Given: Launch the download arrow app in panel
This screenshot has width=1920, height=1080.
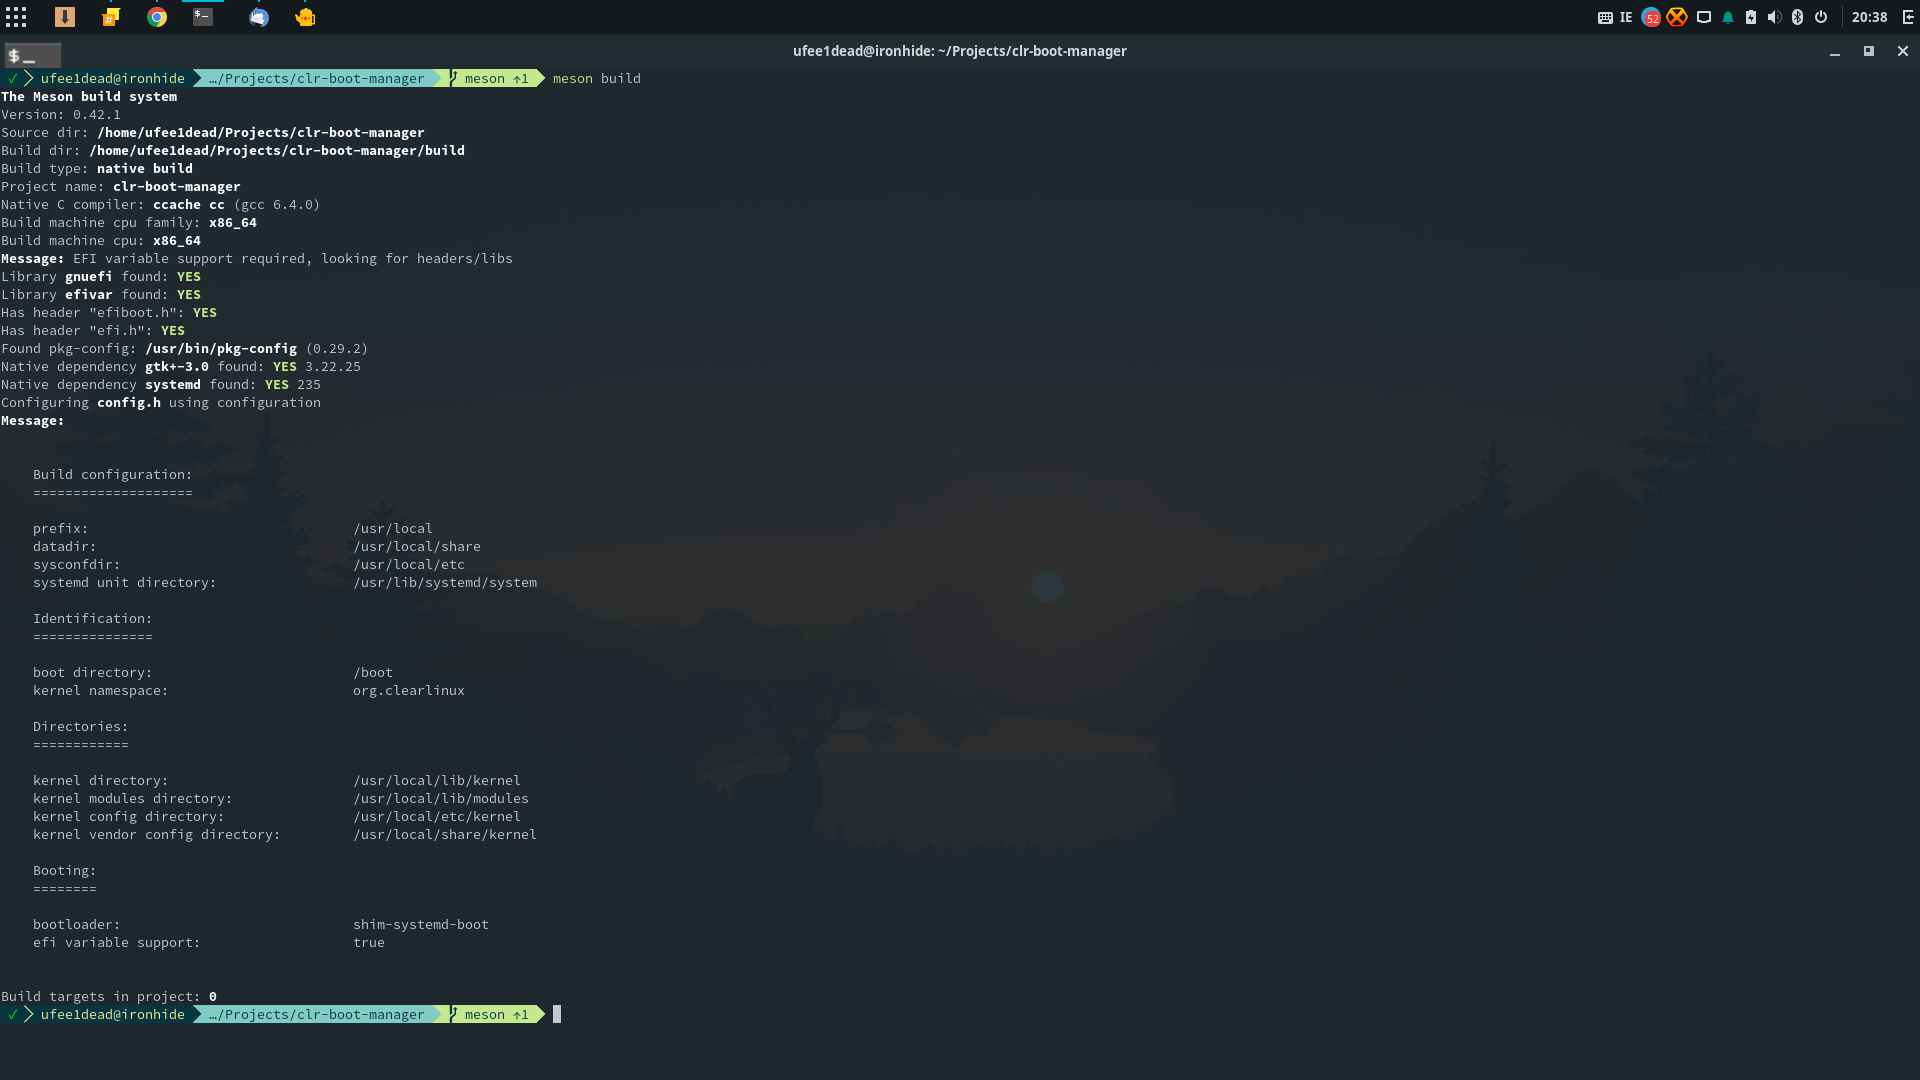Looking at the screenshot, I should click(65, 17).
